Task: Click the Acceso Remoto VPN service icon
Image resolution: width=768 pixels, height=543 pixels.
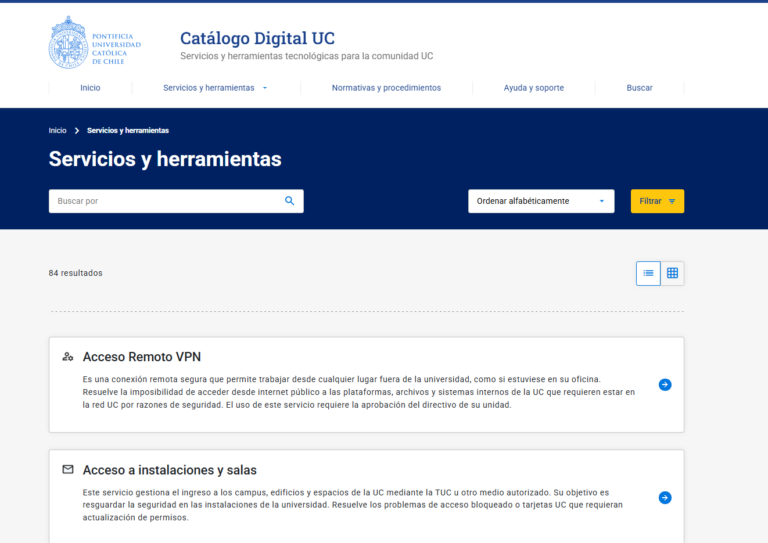Action: tap(68, 357)
